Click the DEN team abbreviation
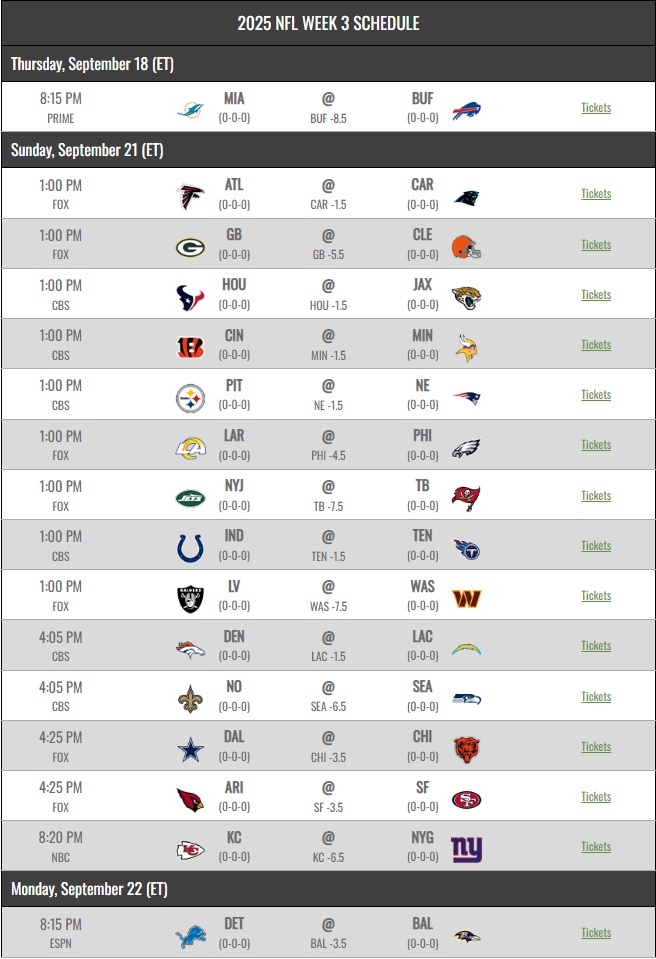Viewport: 656px width, 959px height. pos(234,637)
